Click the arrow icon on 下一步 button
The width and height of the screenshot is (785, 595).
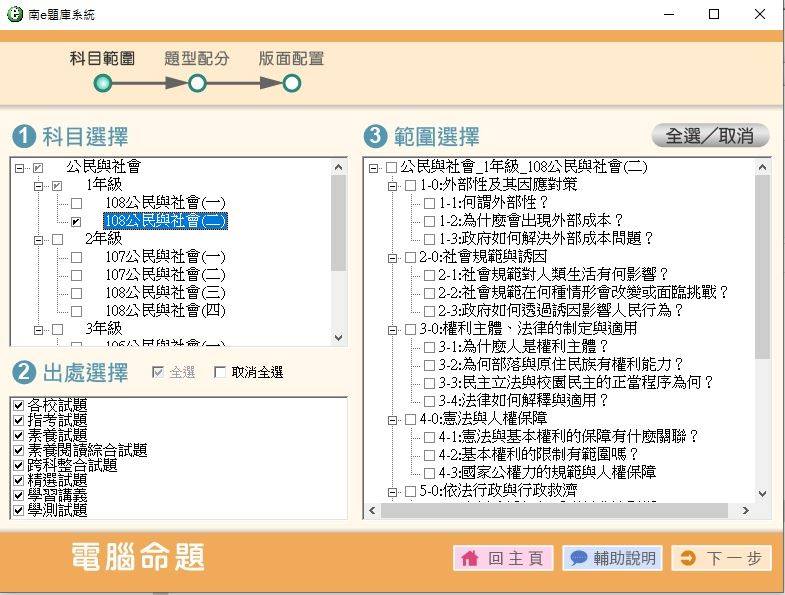(x=688, y=558)
